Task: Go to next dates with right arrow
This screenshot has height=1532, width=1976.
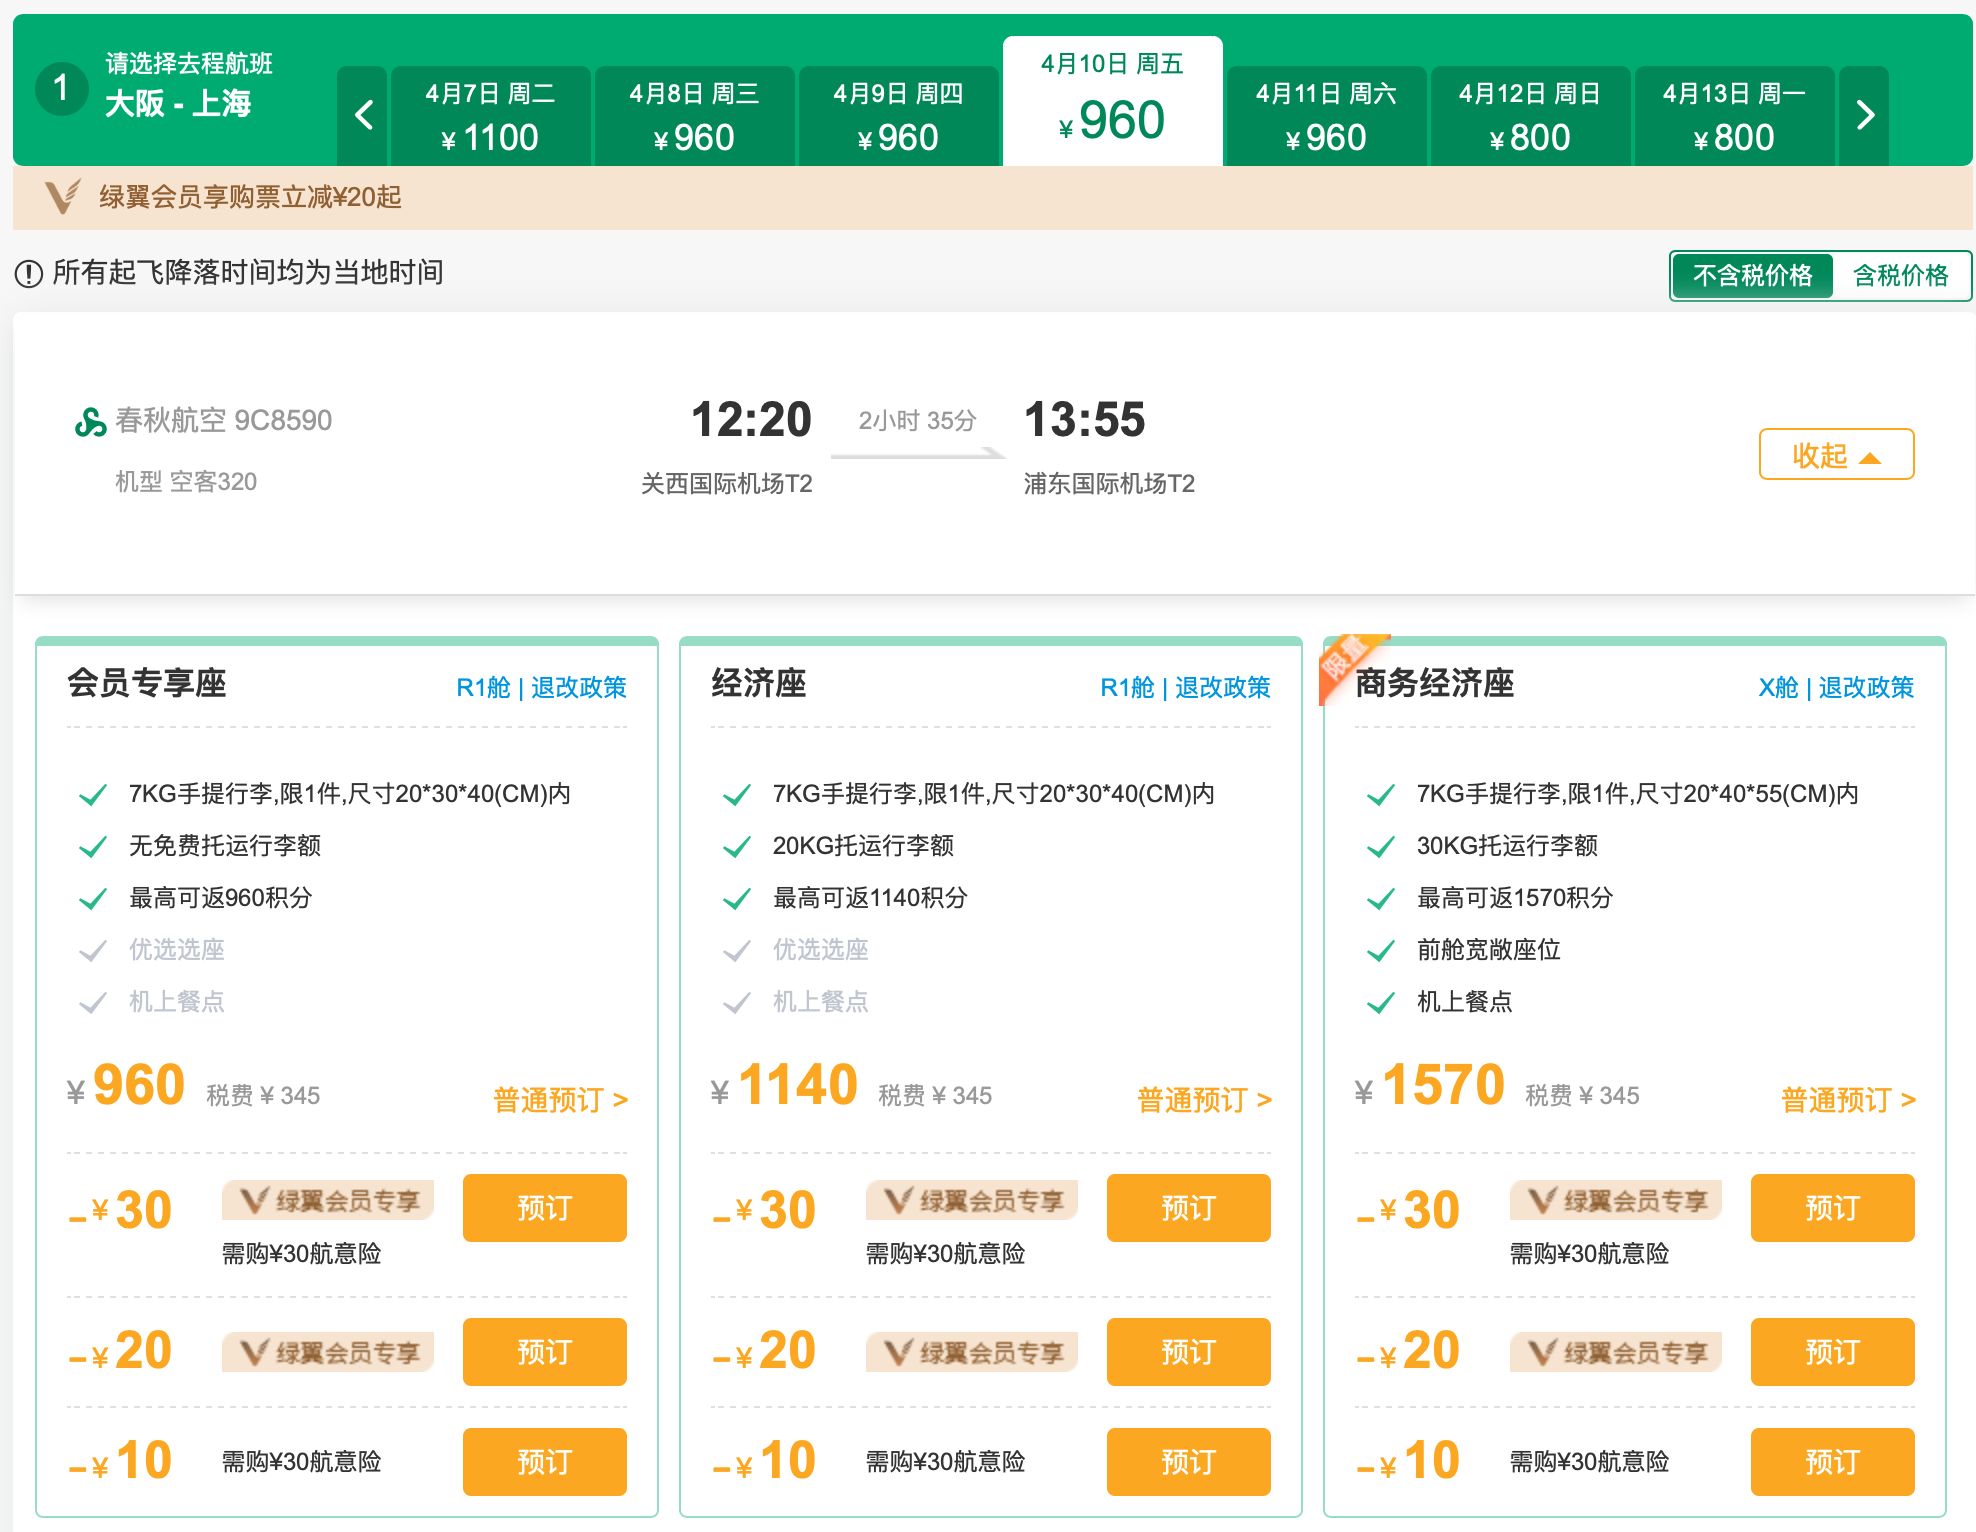Action: point(1864,116)
